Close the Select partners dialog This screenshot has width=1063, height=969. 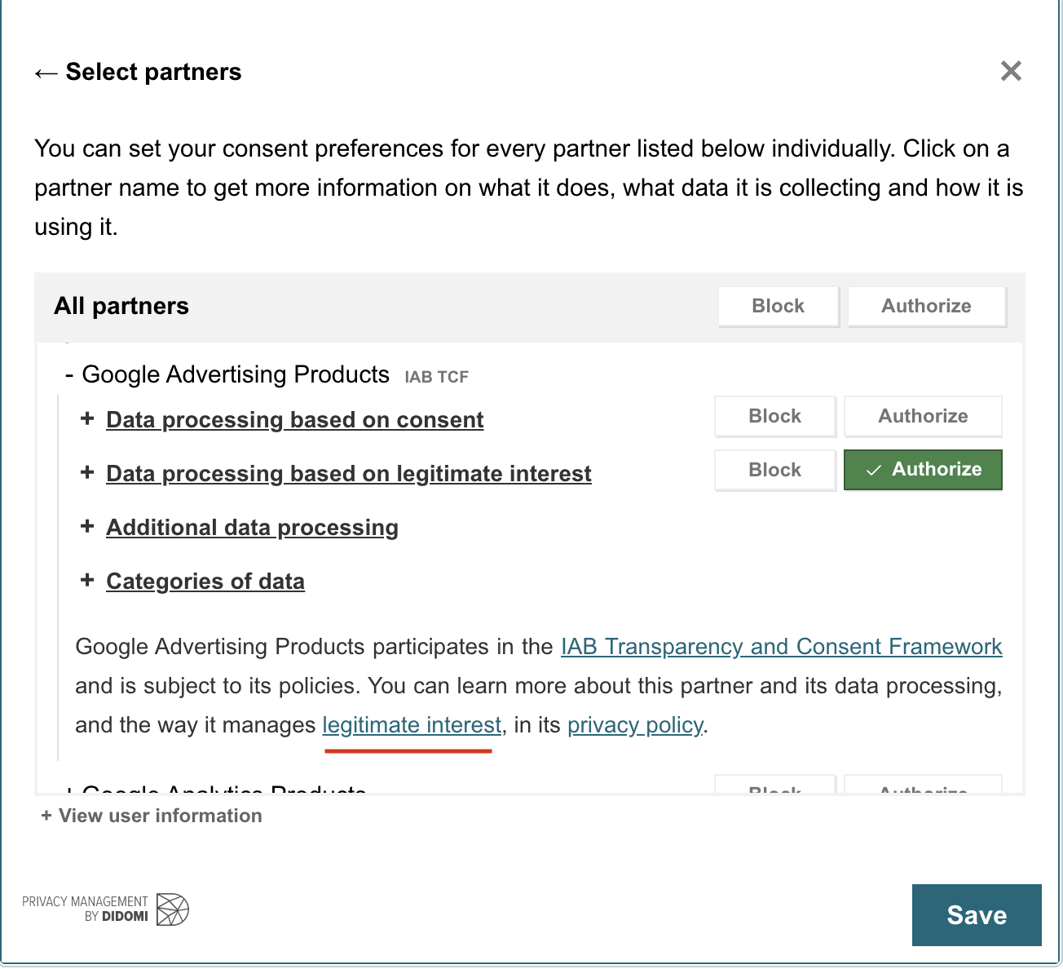(1010, 70)
